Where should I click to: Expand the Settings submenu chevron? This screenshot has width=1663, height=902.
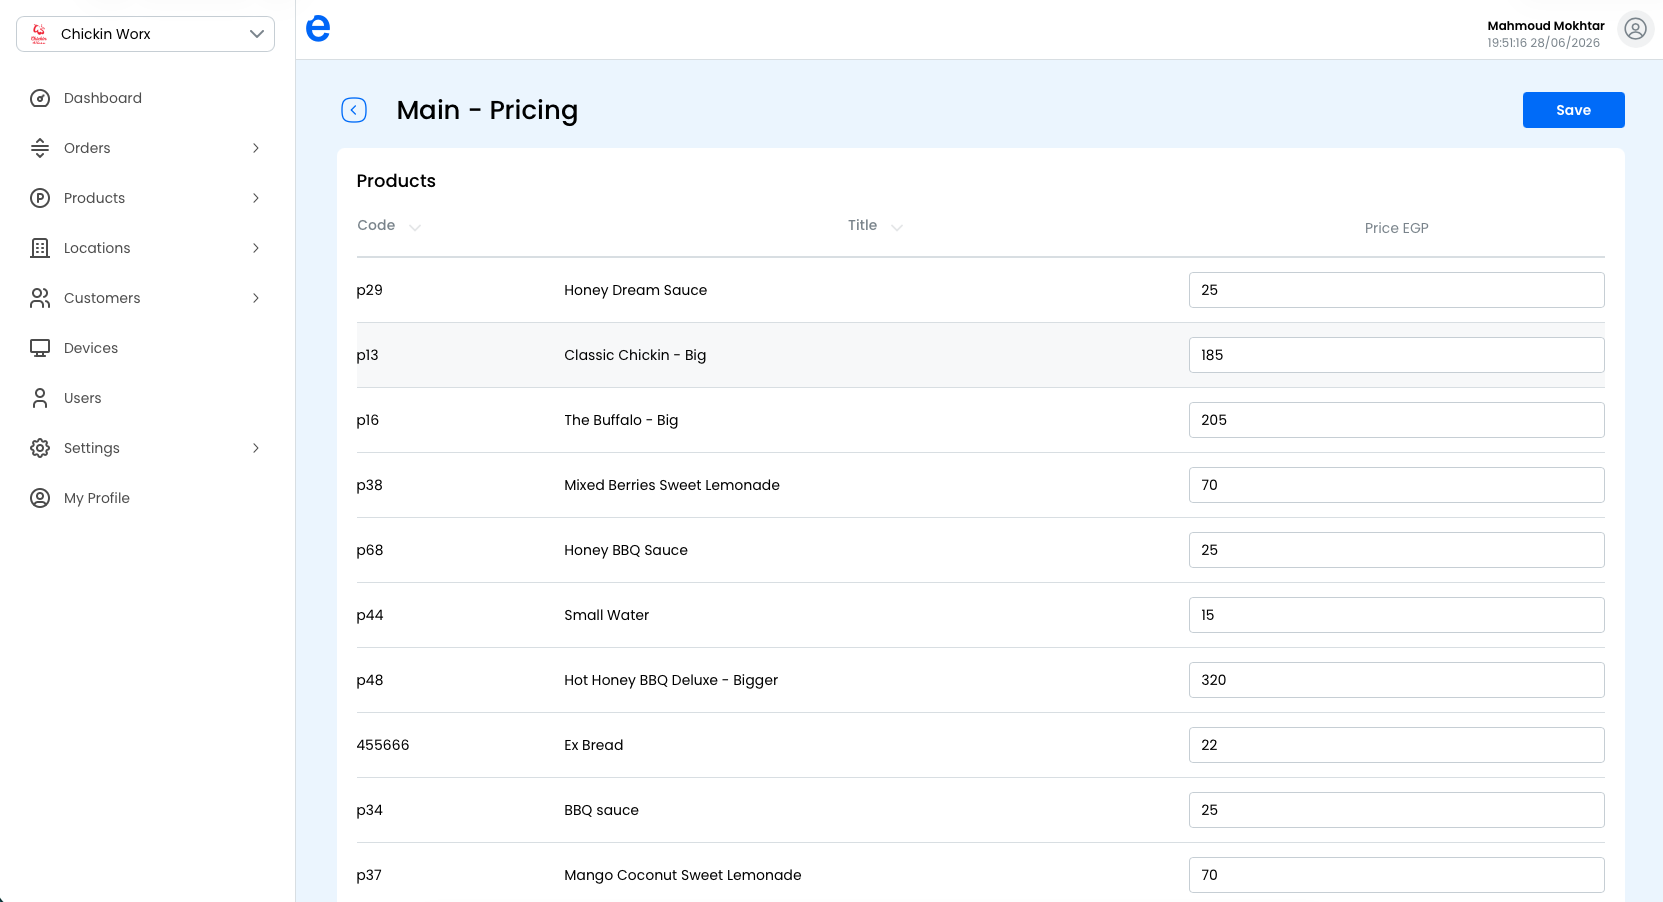256,448
